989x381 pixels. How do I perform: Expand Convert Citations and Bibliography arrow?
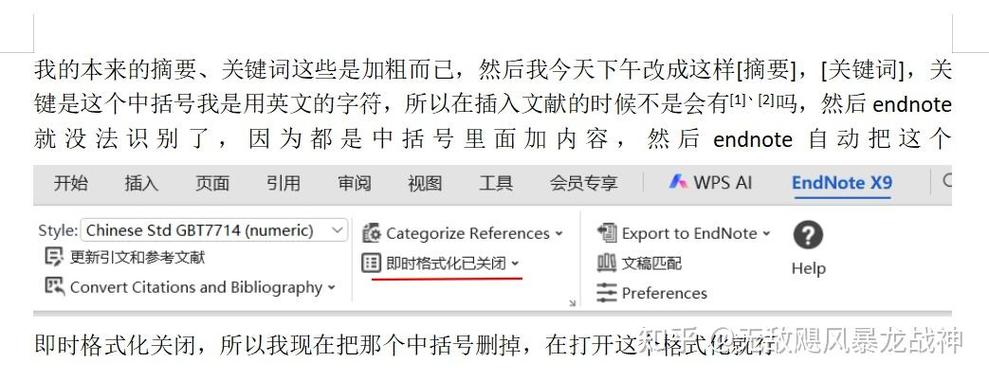click(331, 288)
